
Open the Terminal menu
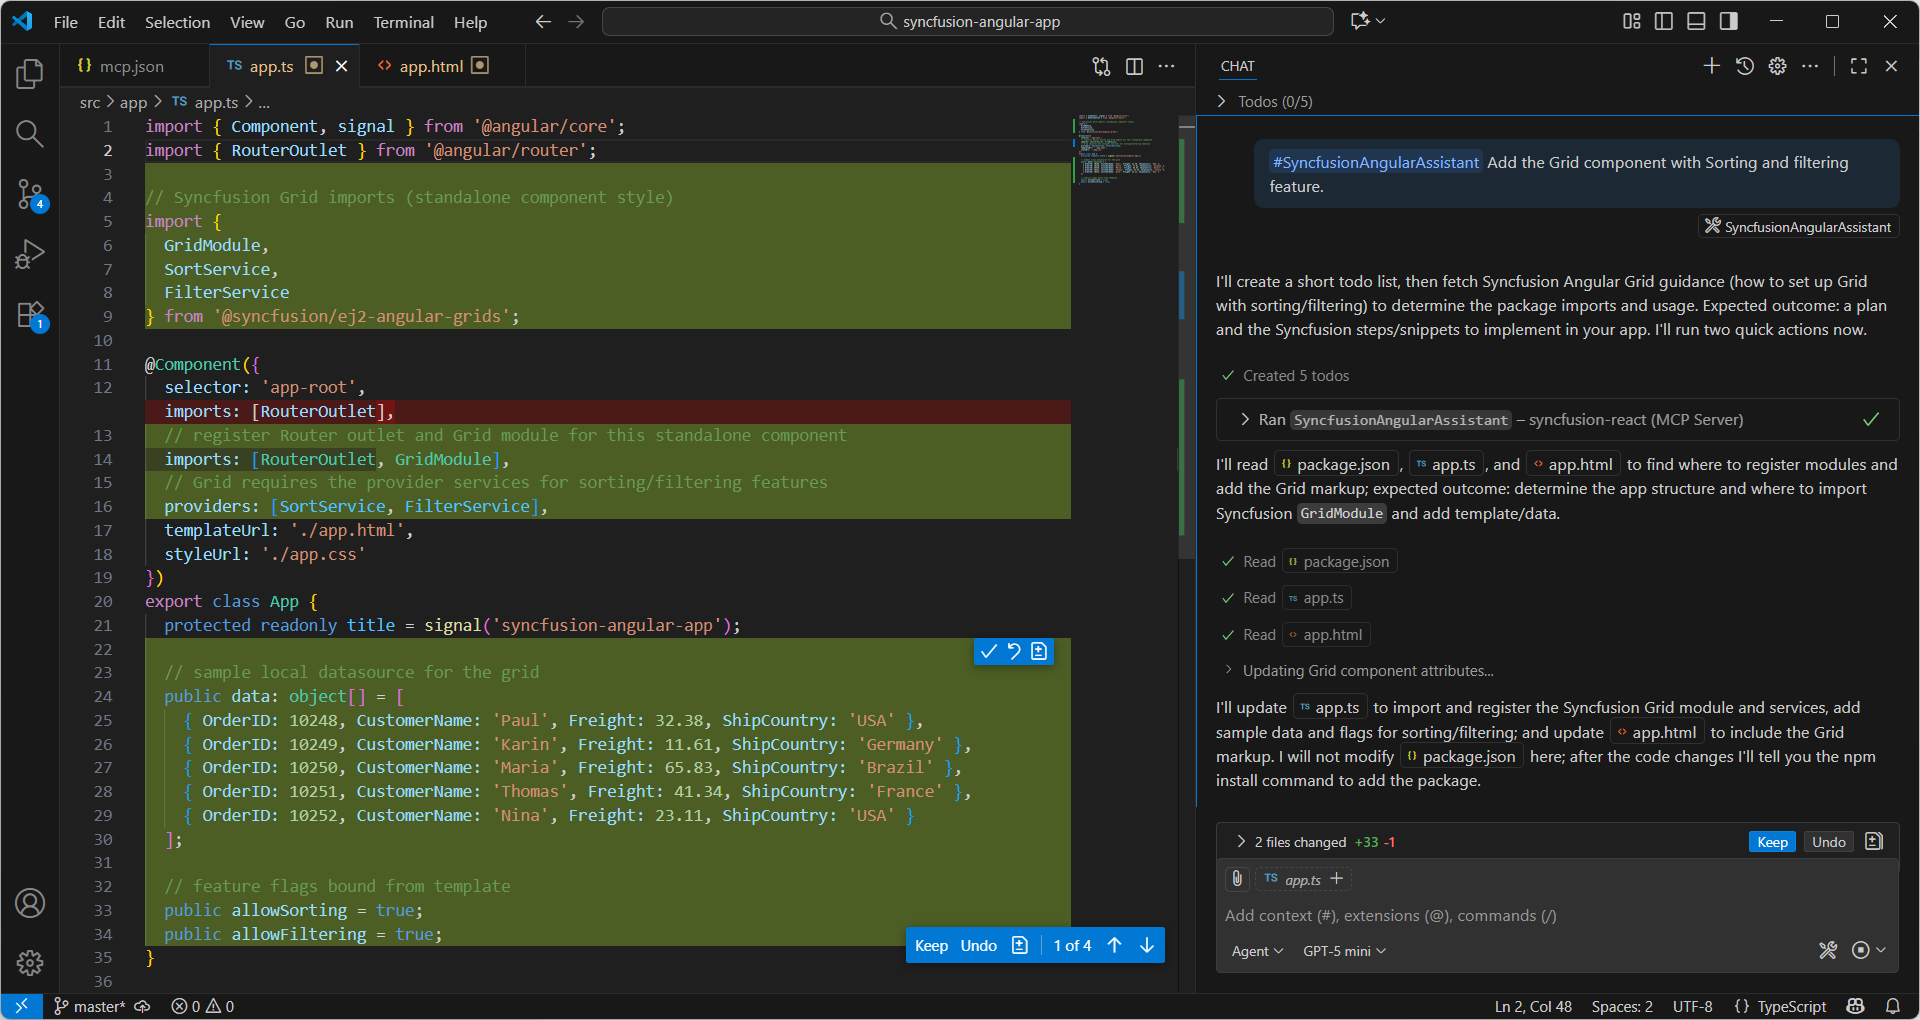pyautogui.click(x=403, y=22)
